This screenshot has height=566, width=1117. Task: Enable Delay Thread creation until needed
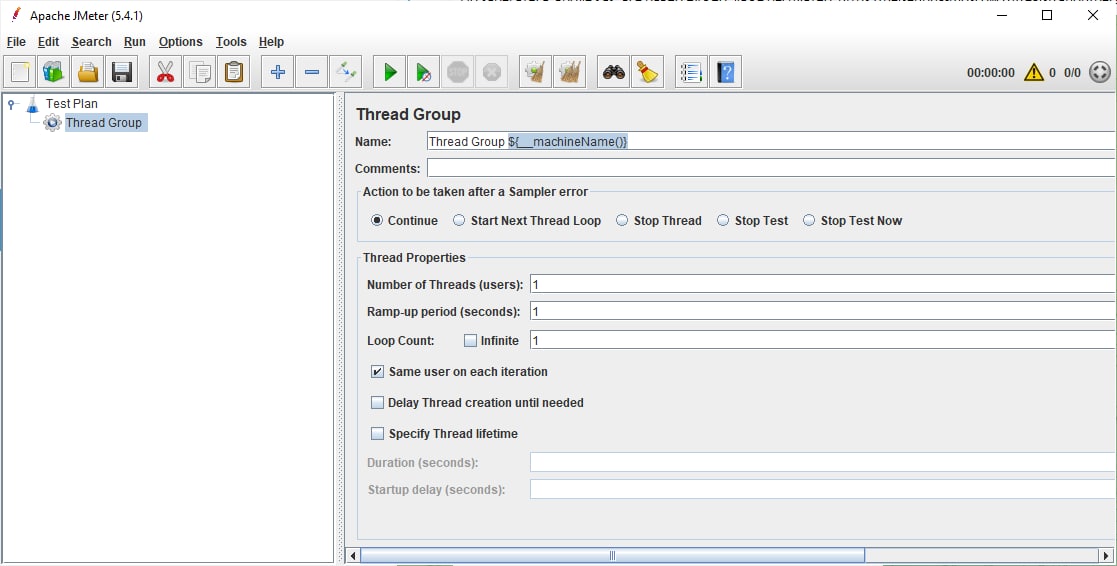(378, 403)
